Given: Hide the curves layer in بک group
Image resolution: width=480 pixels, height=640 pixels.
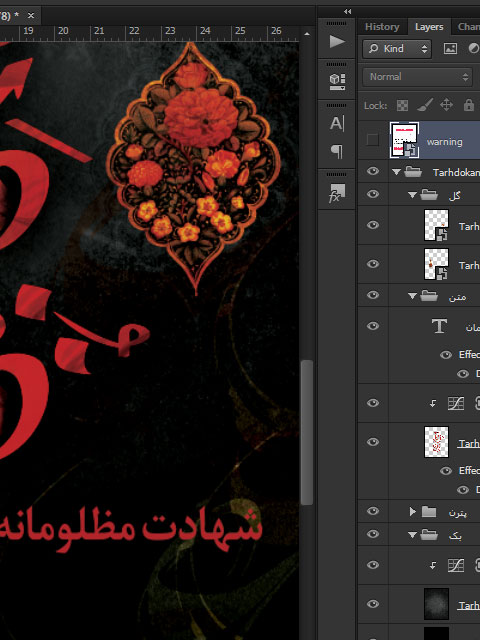Looking at the screenshot, I should coord(373,564).
